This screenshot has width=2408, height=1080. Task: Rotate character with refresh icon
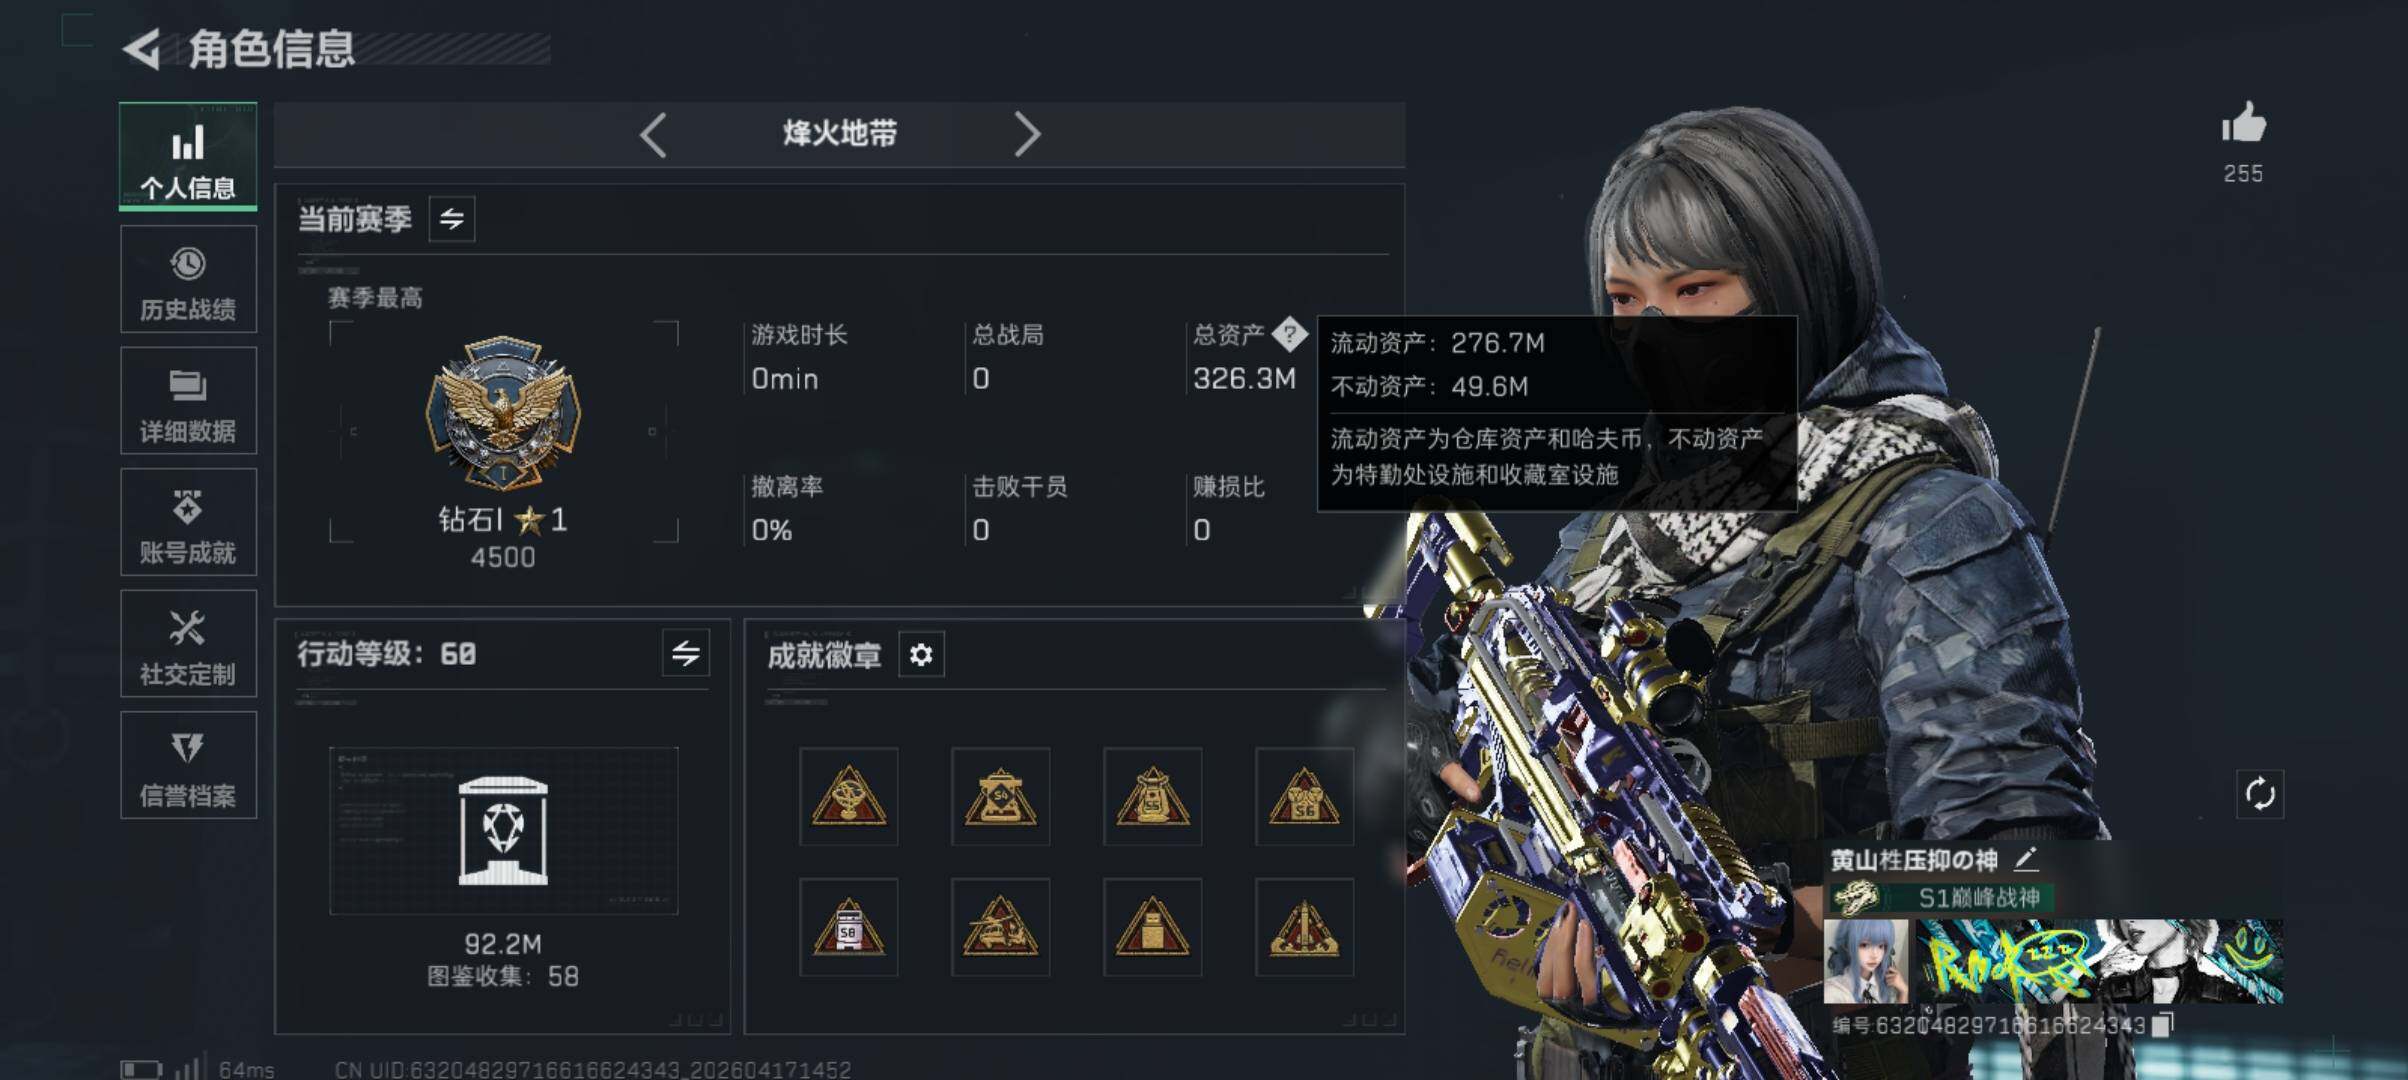2260,795
